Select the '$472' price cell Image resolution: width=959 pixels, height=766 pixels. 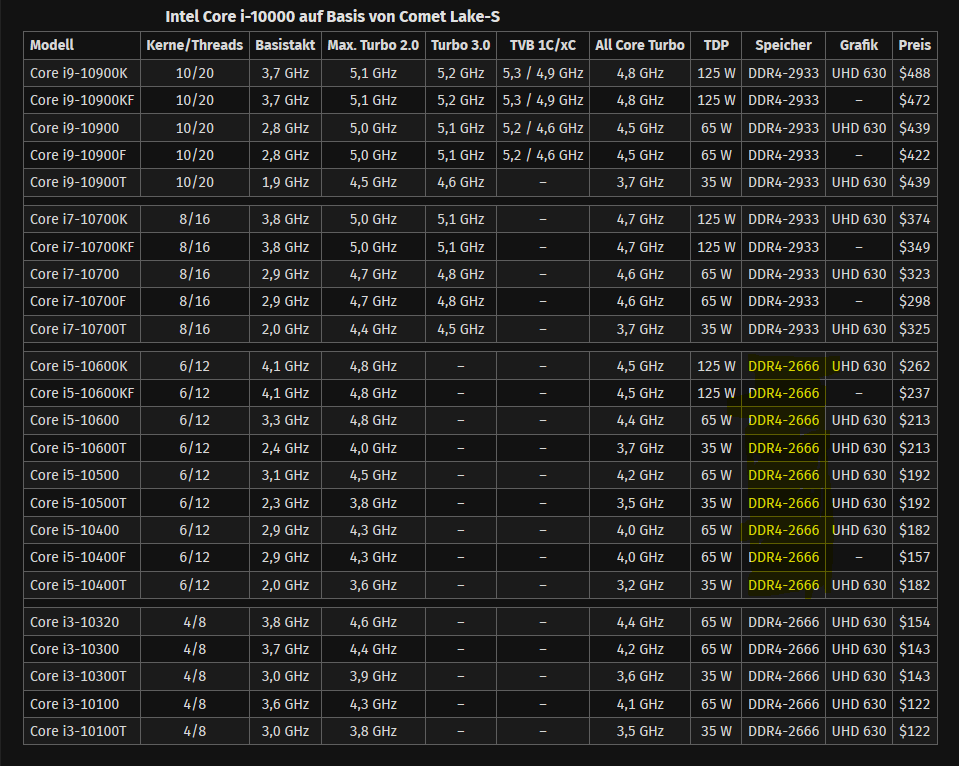tap(914, 100)
